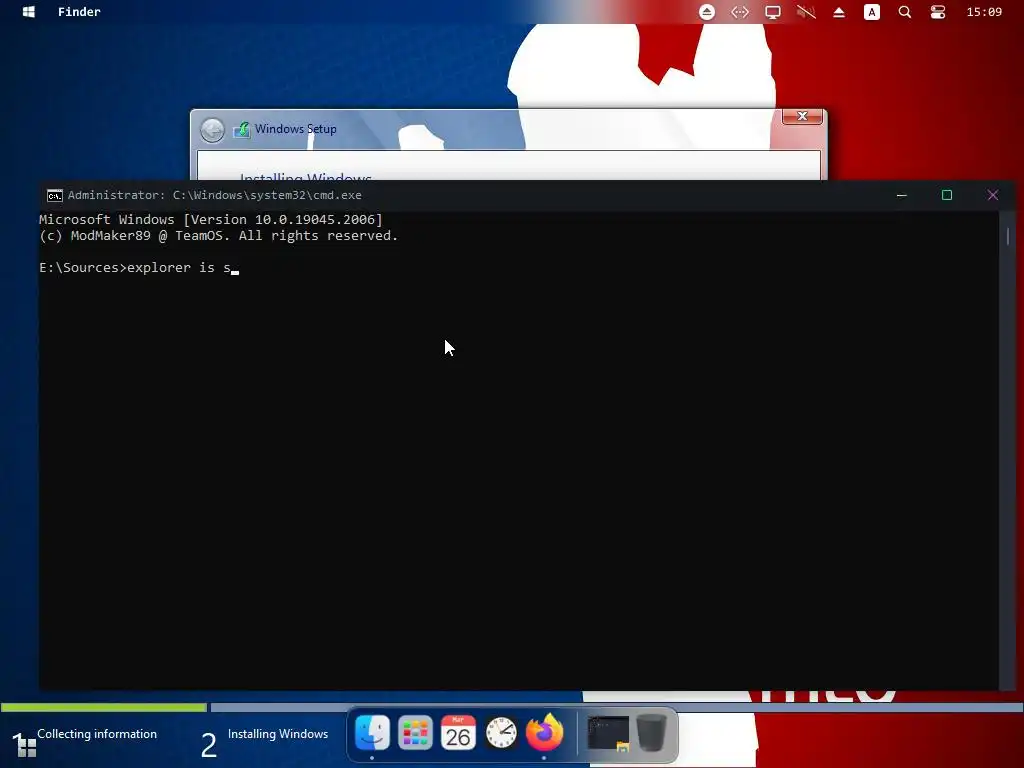The image size is (1024, 768).
Task: Click the Installing Windows step 2 label
Action: point(278,734)
